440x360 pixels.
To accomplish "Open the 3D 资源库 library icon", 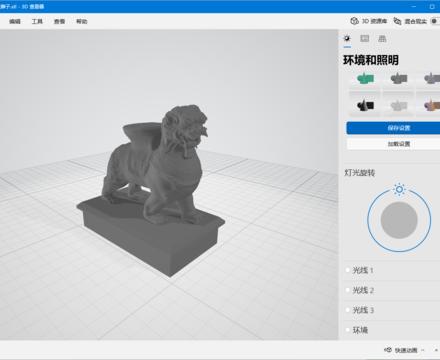I will (354, 21).
